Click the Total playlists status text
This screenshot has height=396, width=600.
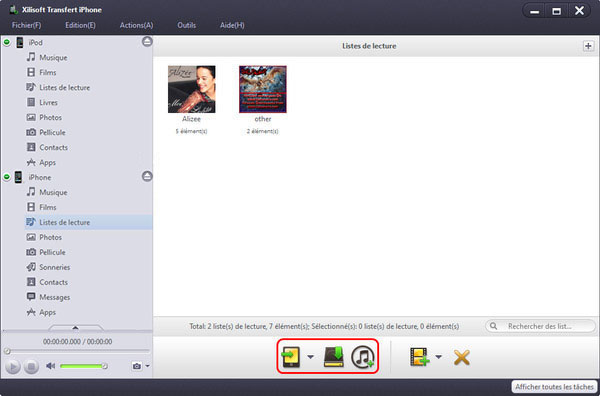(x=324, y=326)
